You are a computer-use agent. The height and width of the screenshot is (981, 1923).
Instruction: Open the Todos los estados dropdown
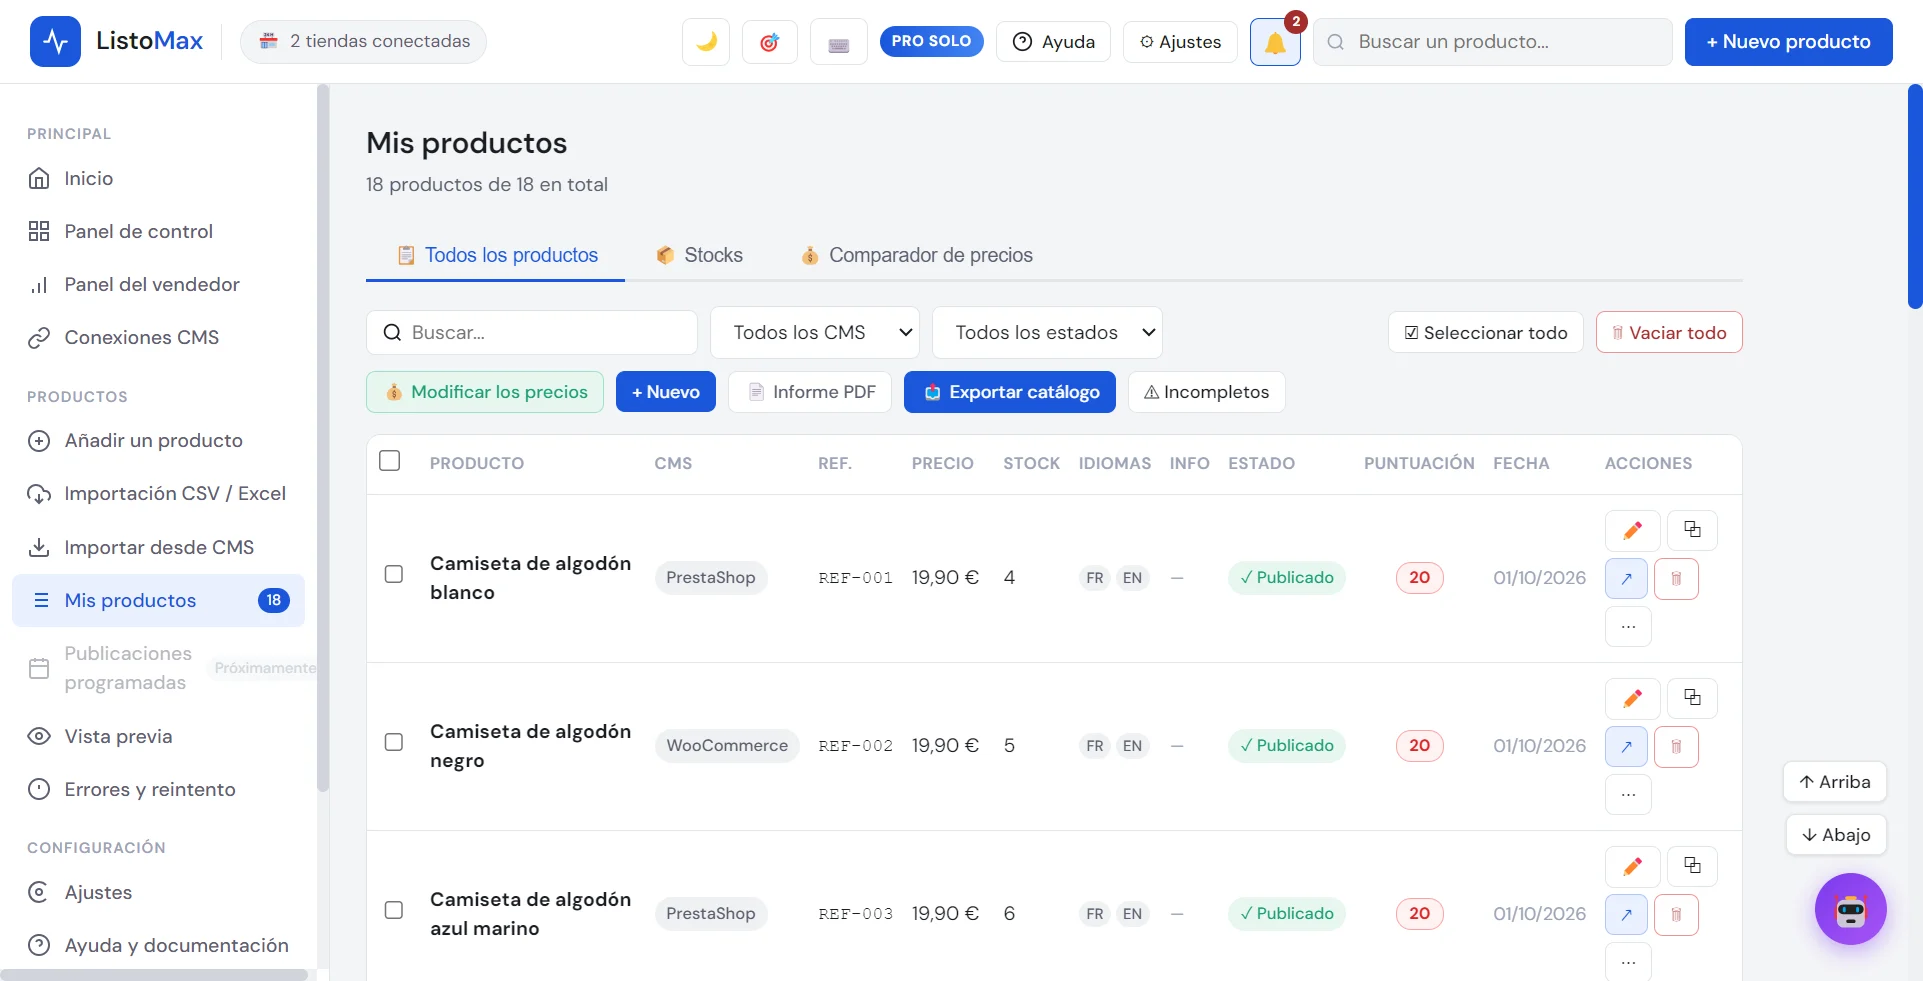tap(1047, 332)
